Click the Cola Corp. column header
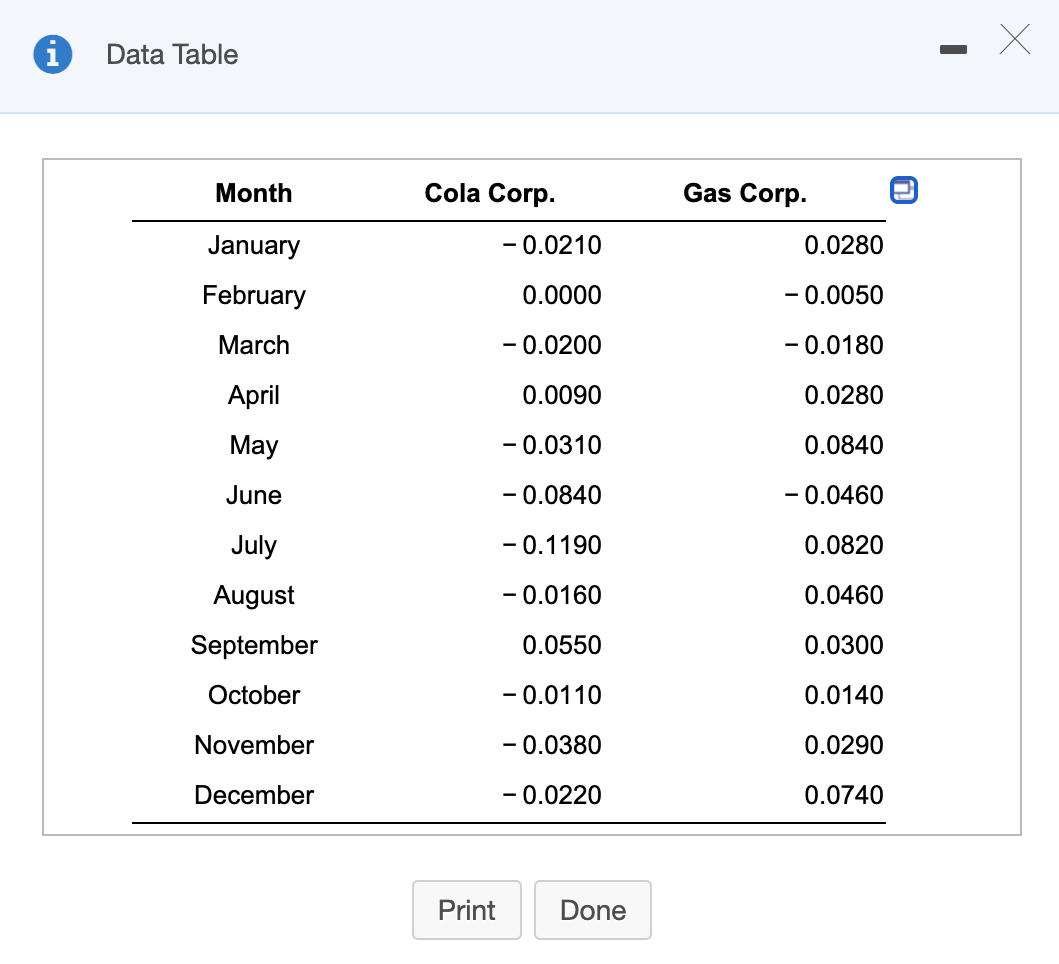 tap(489, 193)
